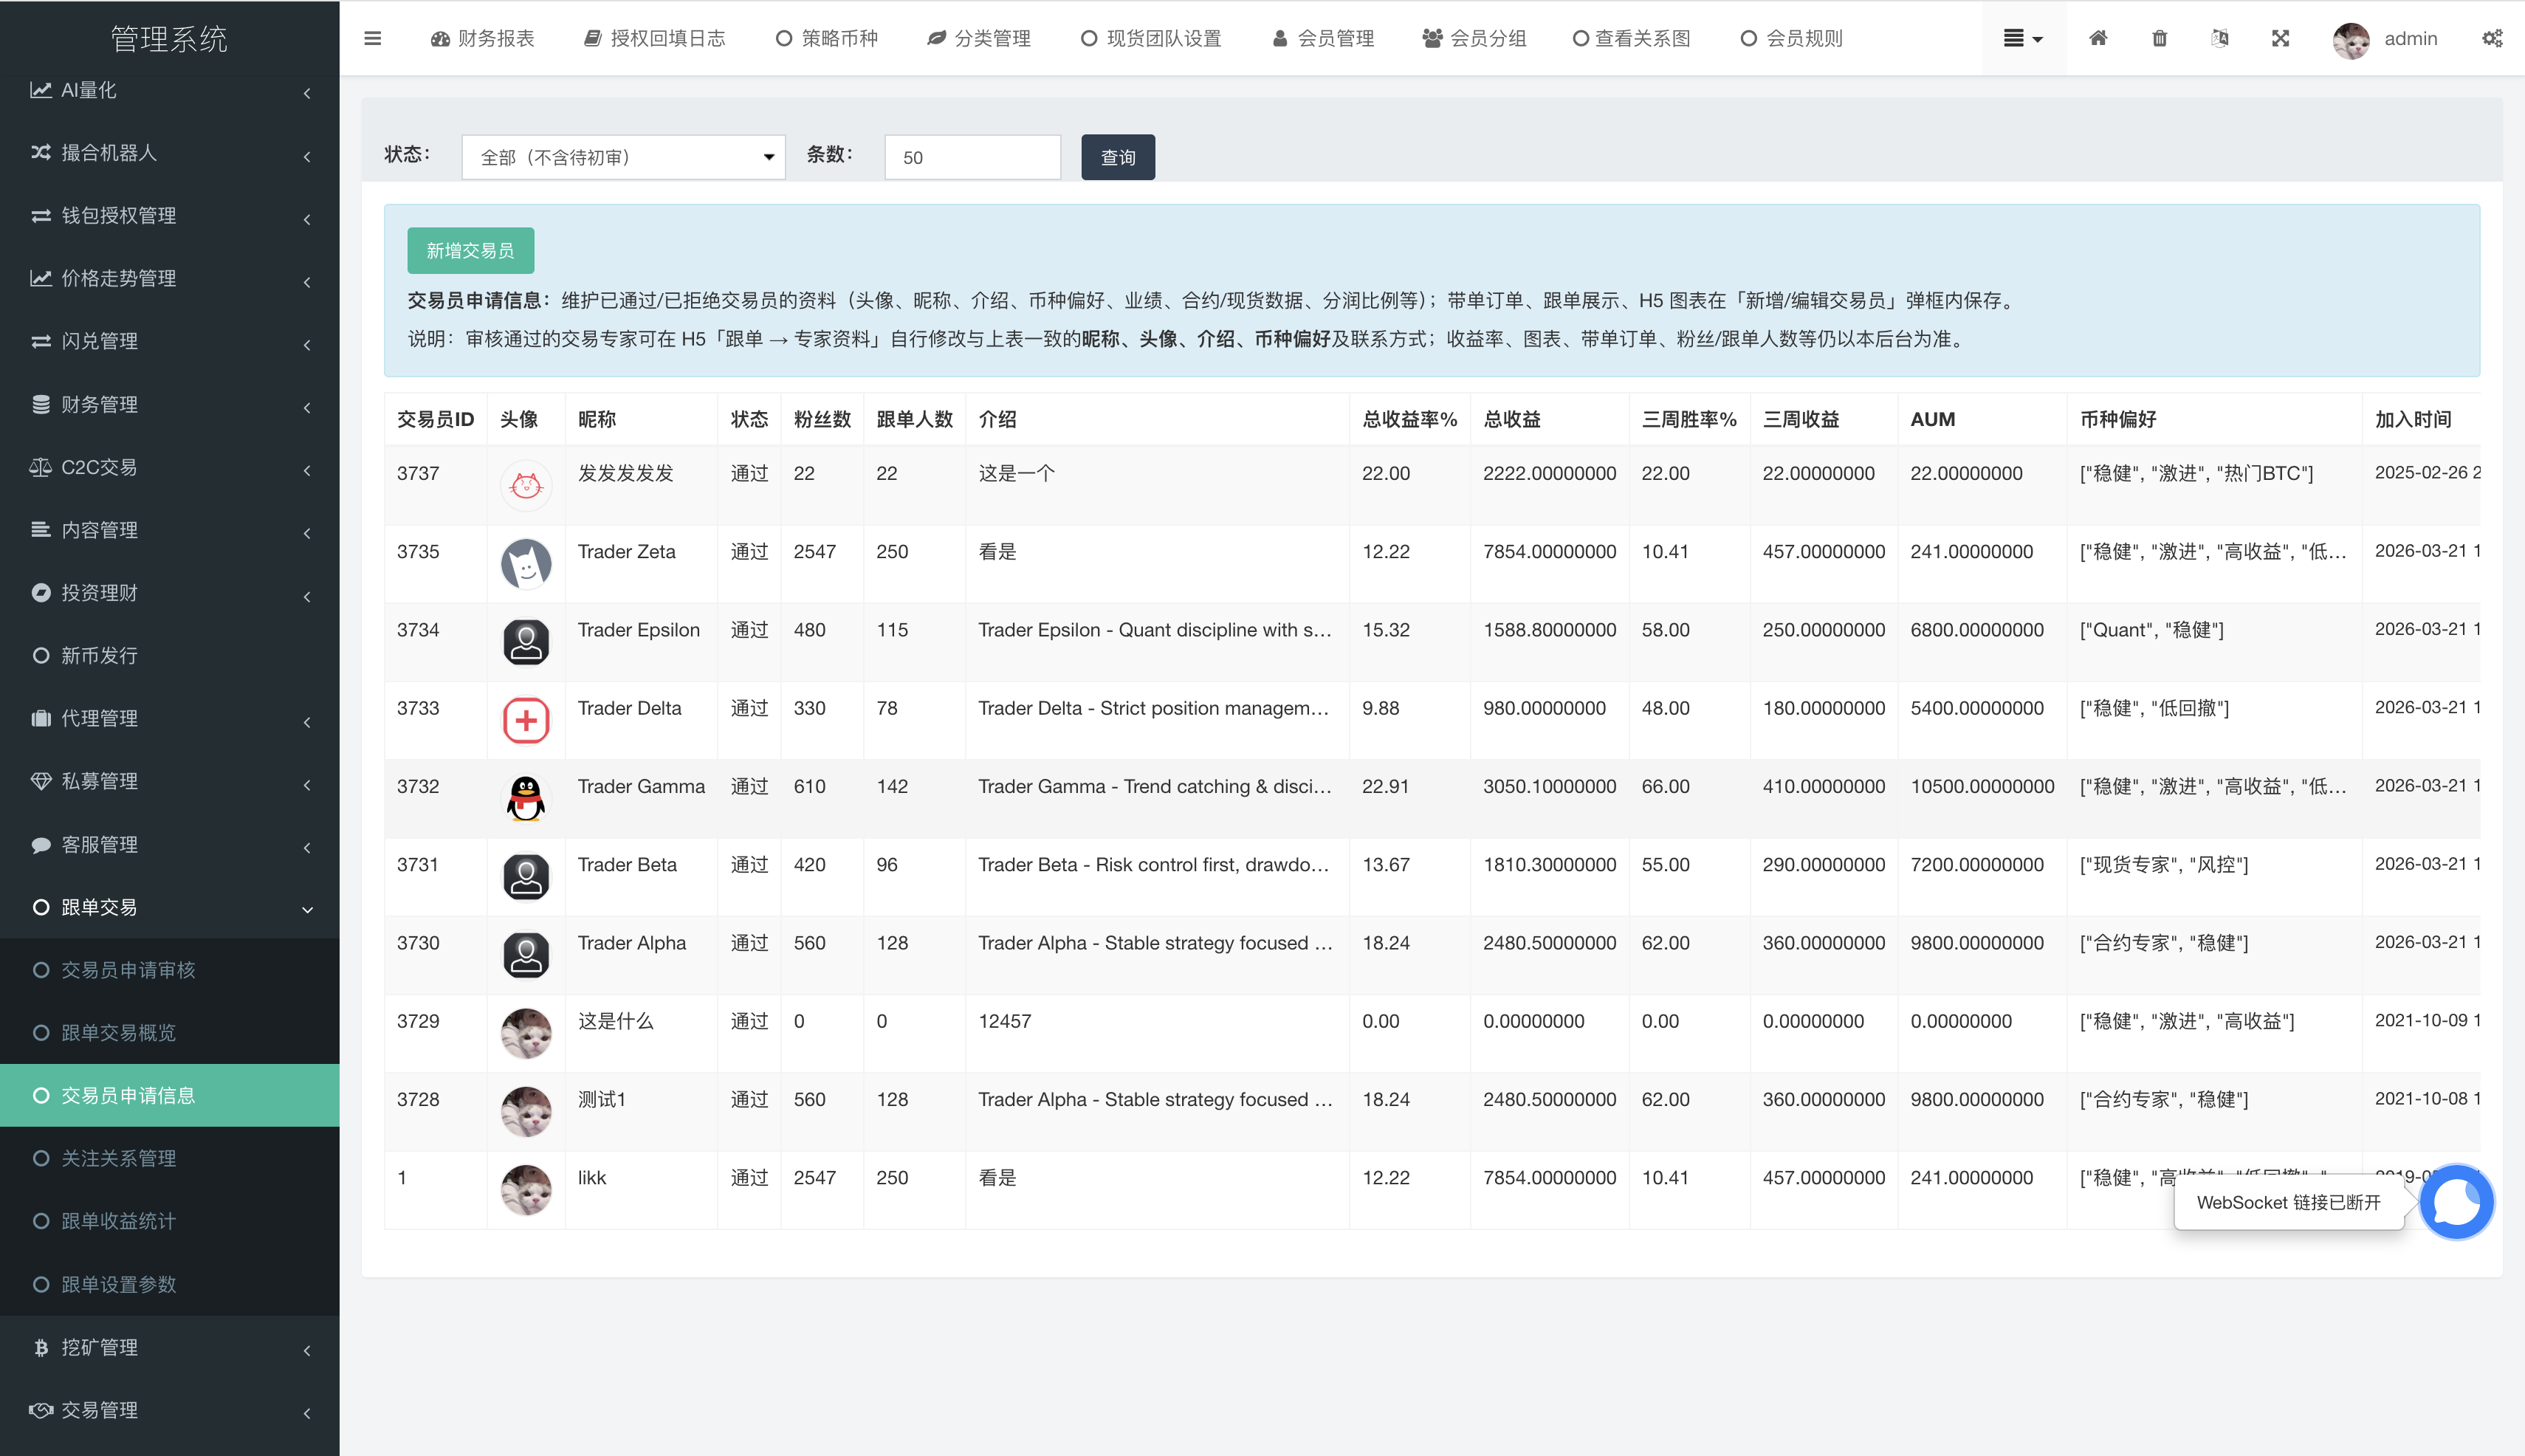Image resolution: width=2525 pixels, height=1456 pixels.
Task: Open the 状态 status dropdown
Action: (623, 157)
